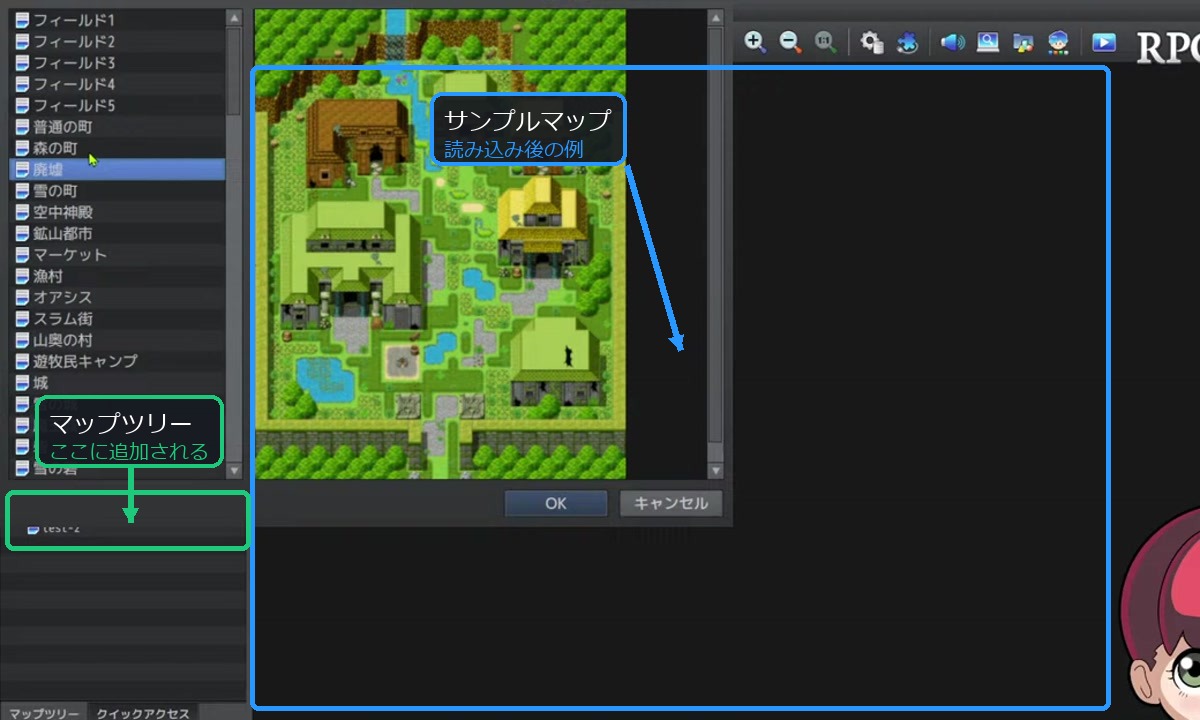Choose 普通の町 in sample list
Viewport: 1200px width, 720px height.
[117, 127]
